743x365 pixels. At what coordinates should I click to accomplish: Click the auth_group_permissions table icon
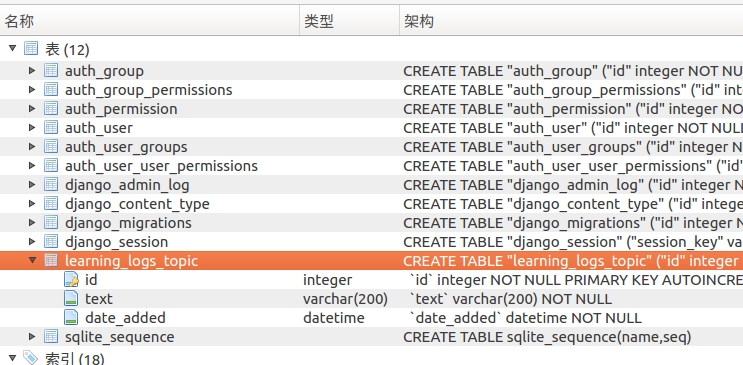tap(51, 89)
